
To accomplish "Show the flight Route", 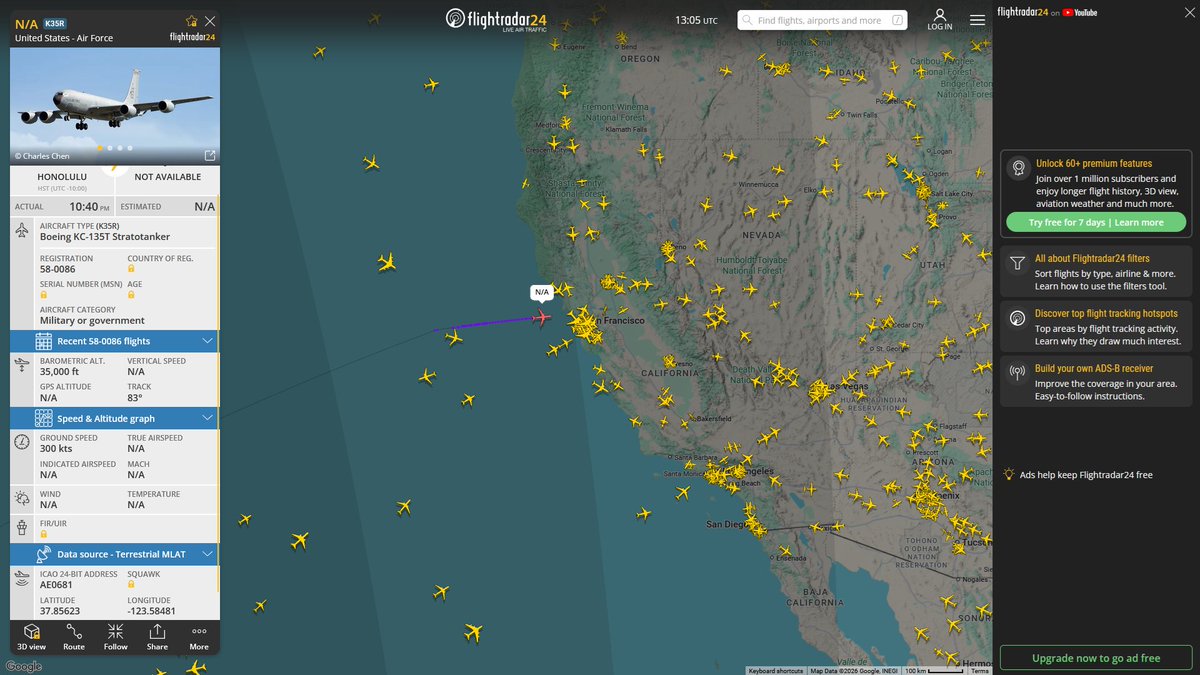I will point(74,637).
